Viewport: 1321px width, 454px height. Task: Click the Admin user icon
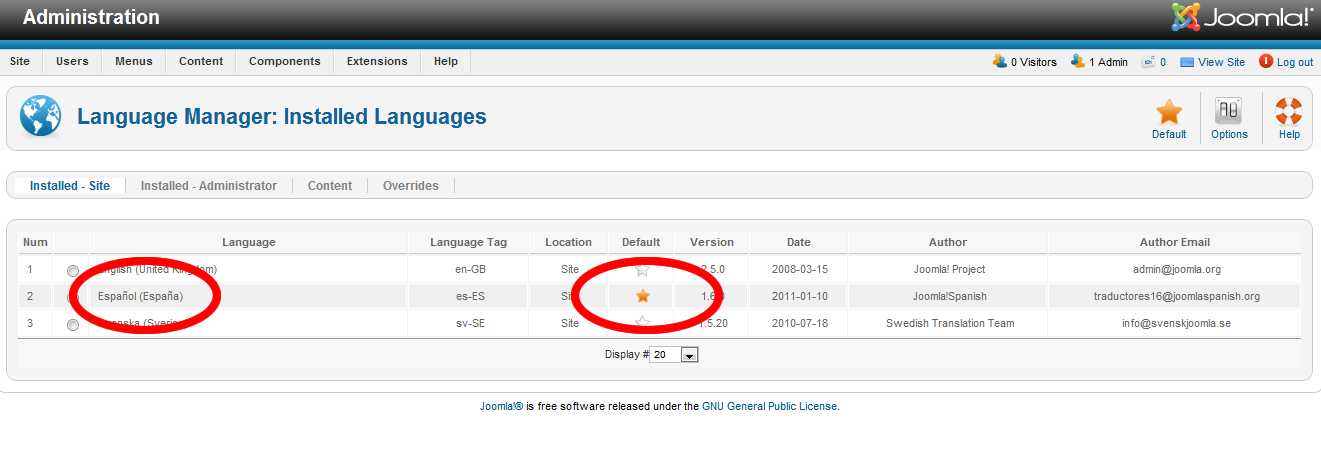(x=1077, y=61)
